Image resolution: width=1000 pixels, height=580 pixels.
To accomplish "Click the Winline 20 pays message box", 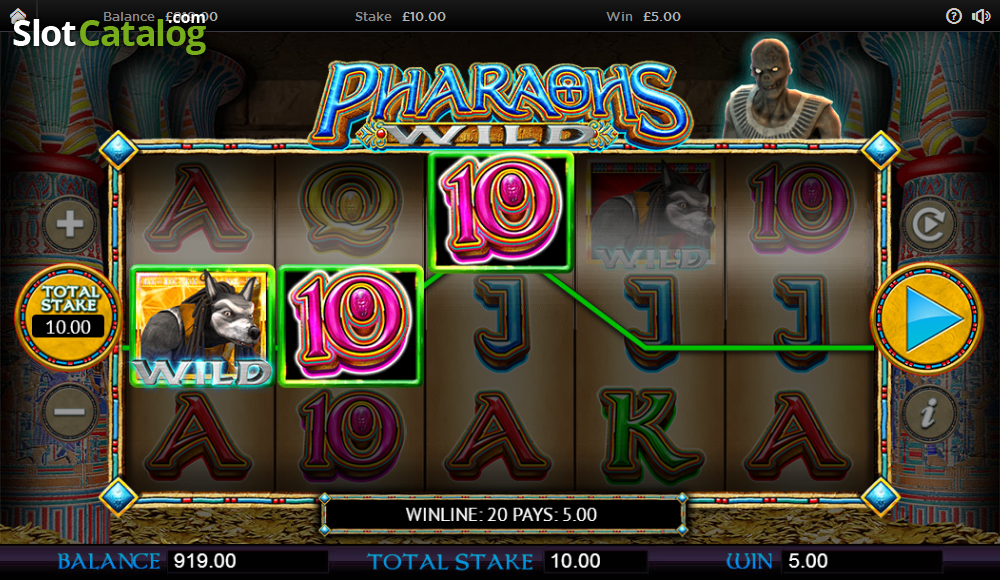I will pos(502,514).
